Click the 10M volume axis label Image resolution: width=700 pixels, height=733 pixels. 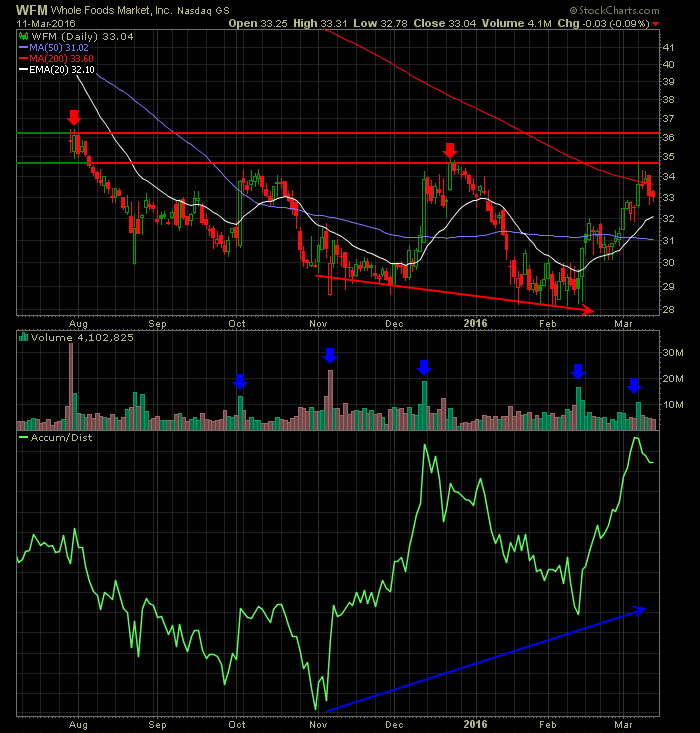(673, 405)
